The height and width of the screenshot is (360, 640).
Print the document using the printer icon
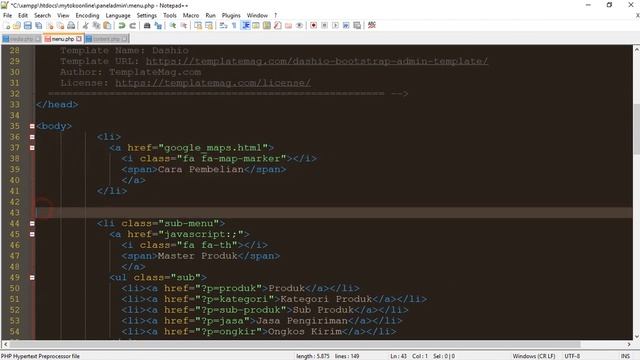click(x=71, y=25)
